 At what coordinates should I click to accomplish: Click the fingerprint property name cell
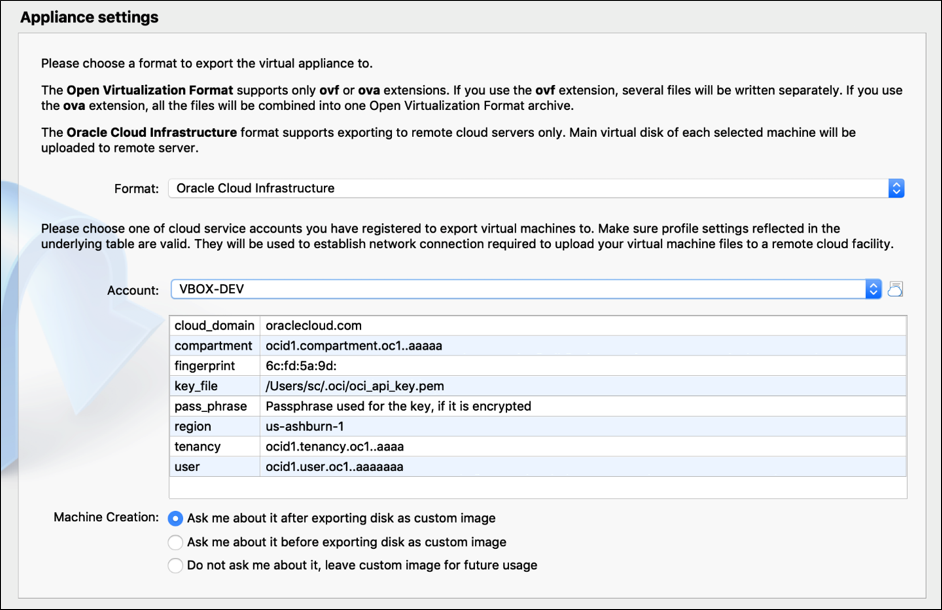tap(214, 366)
